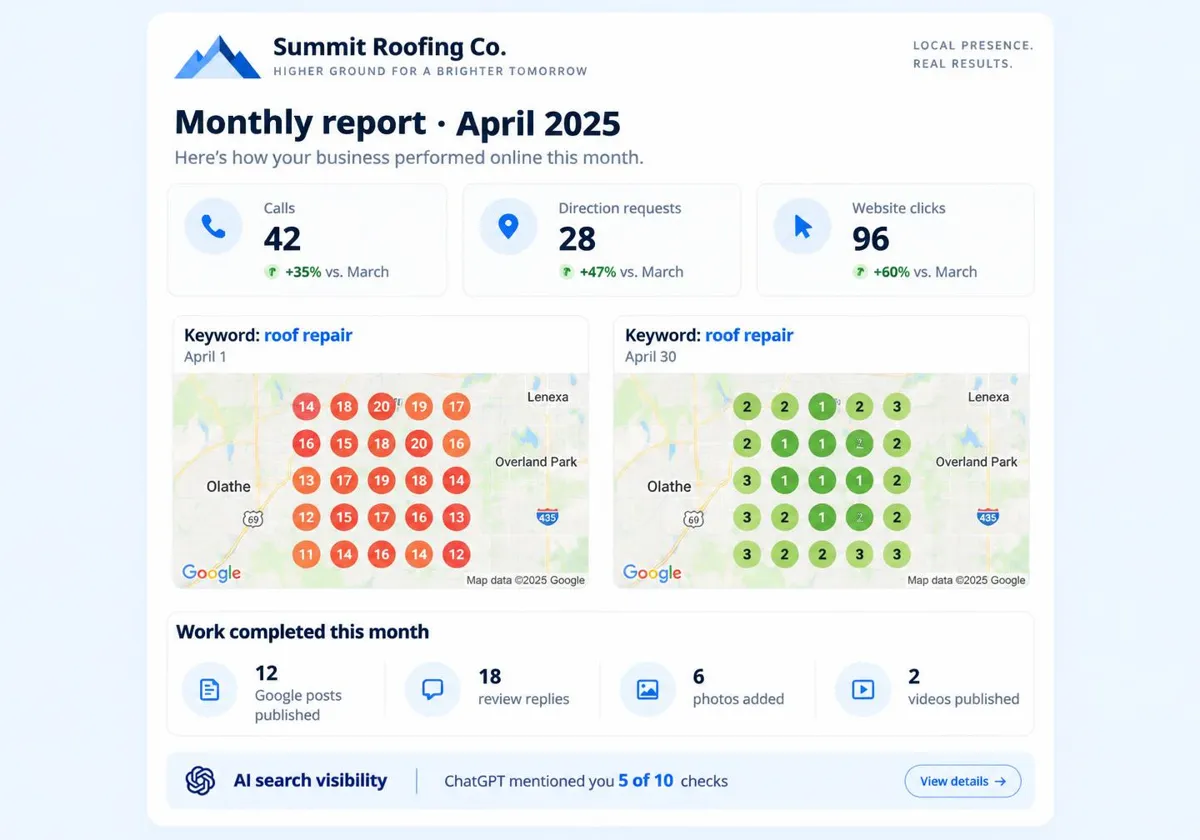The width and height of the screenshot is (1200, 840).
Task: Click the rank 11 marker on the April 1 map
Action: click(x=306, y=554)
